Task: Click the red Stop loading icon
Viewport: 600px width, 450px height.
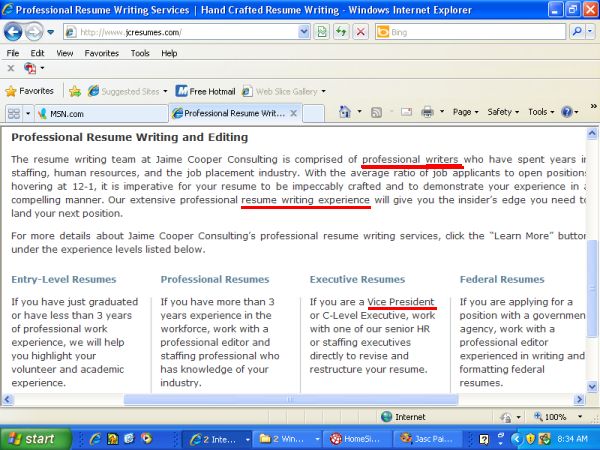Action: tap(360, 32)
